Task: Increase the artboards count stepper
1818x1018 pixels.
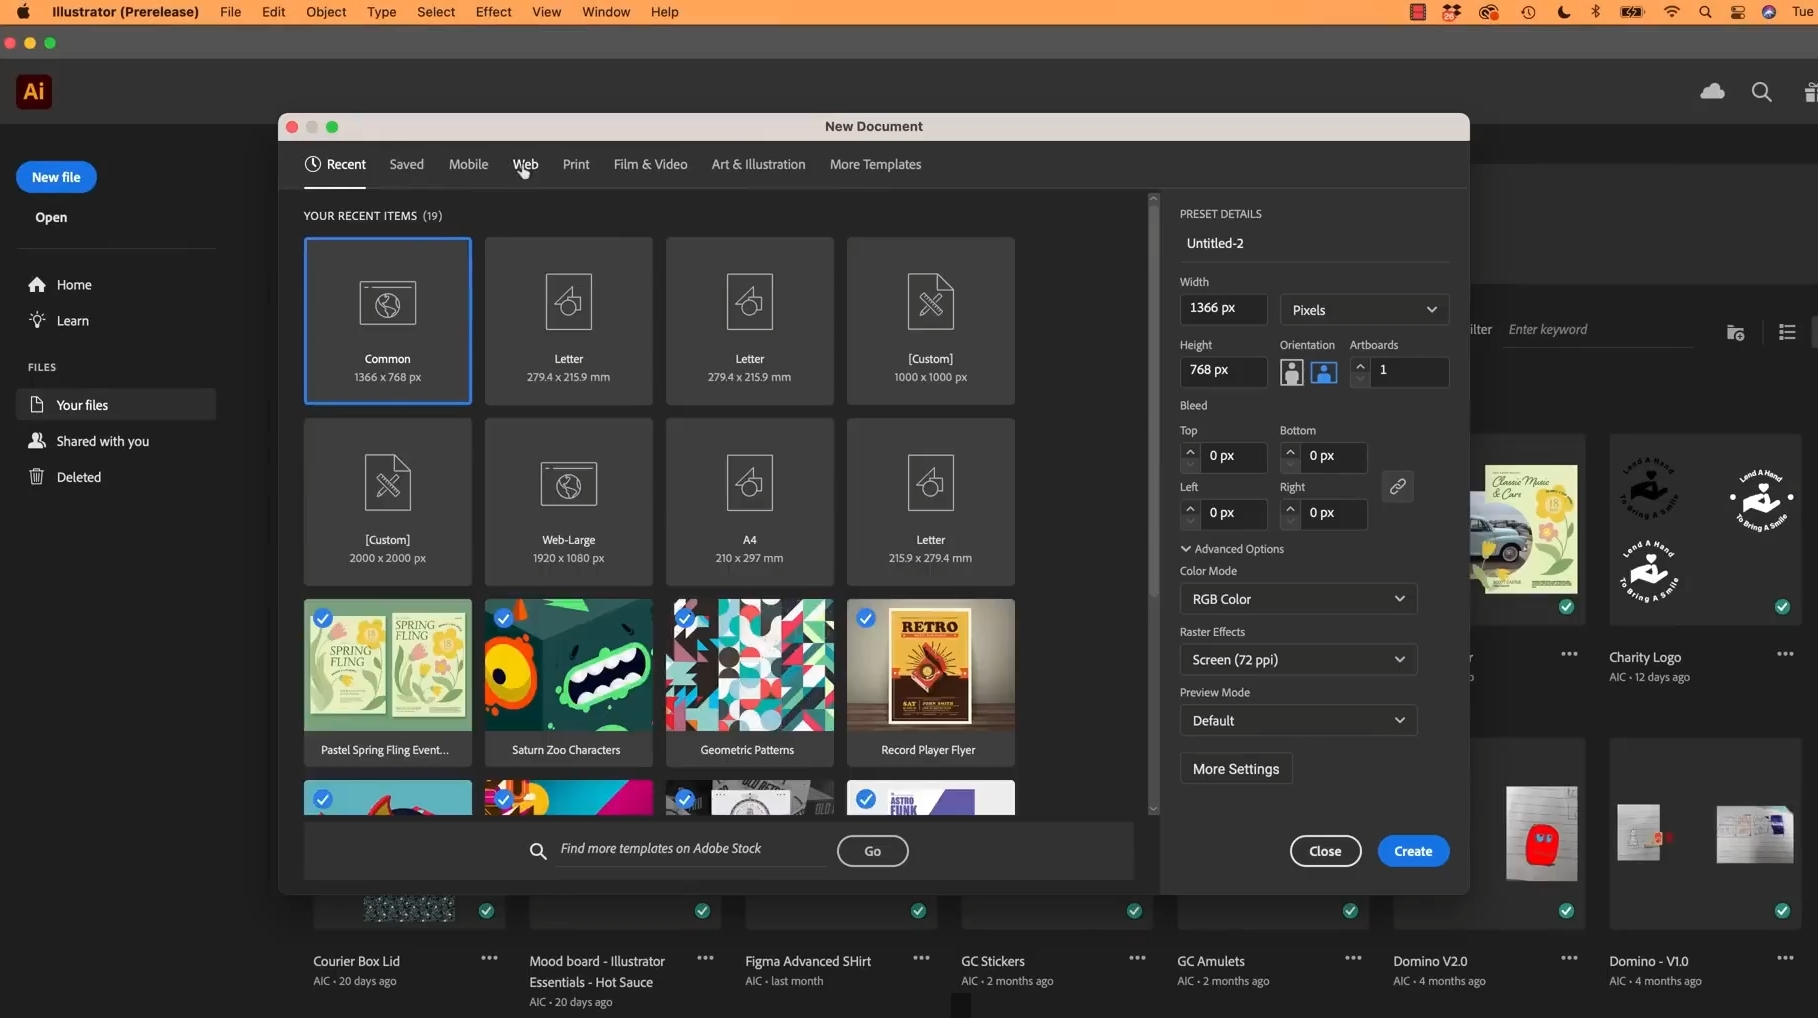Action: coord(1359,366)
